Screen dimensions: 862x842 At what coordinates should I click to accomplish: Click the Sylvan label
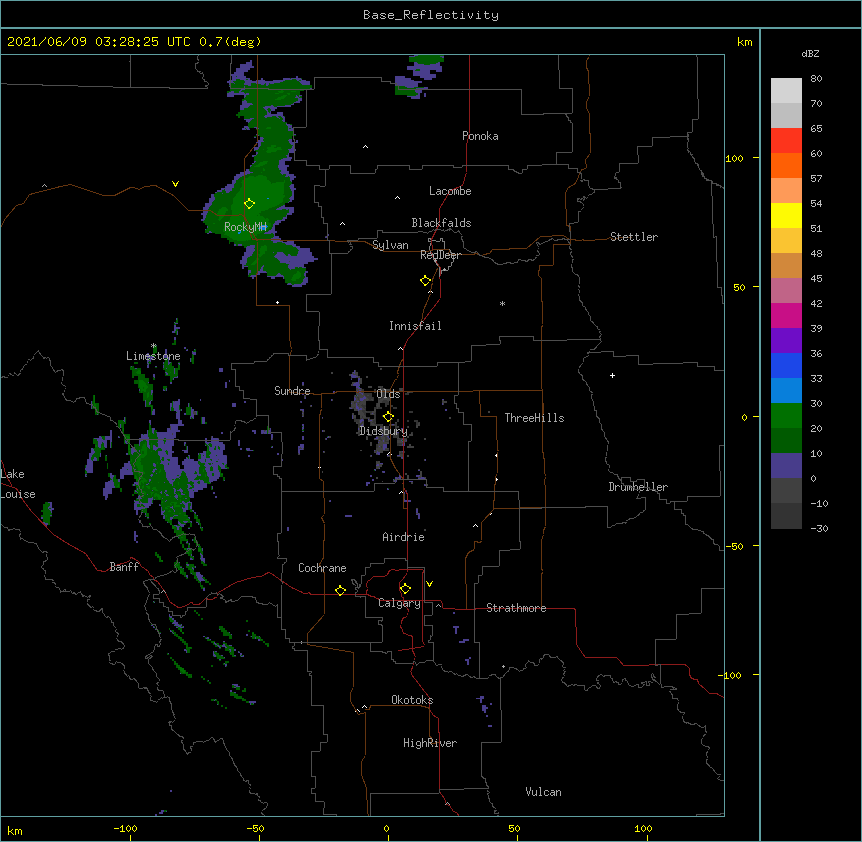coord(390,245)
